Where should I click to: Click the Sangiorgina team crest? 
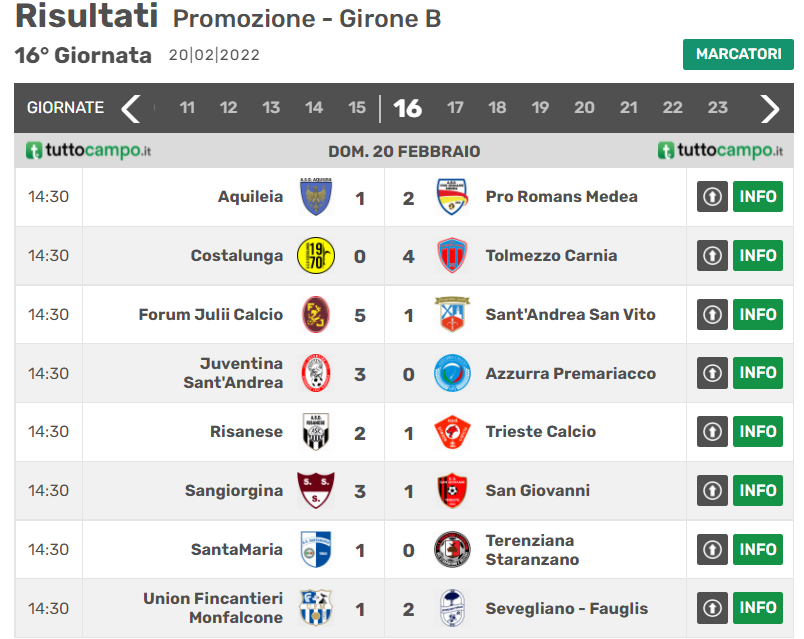317,491
